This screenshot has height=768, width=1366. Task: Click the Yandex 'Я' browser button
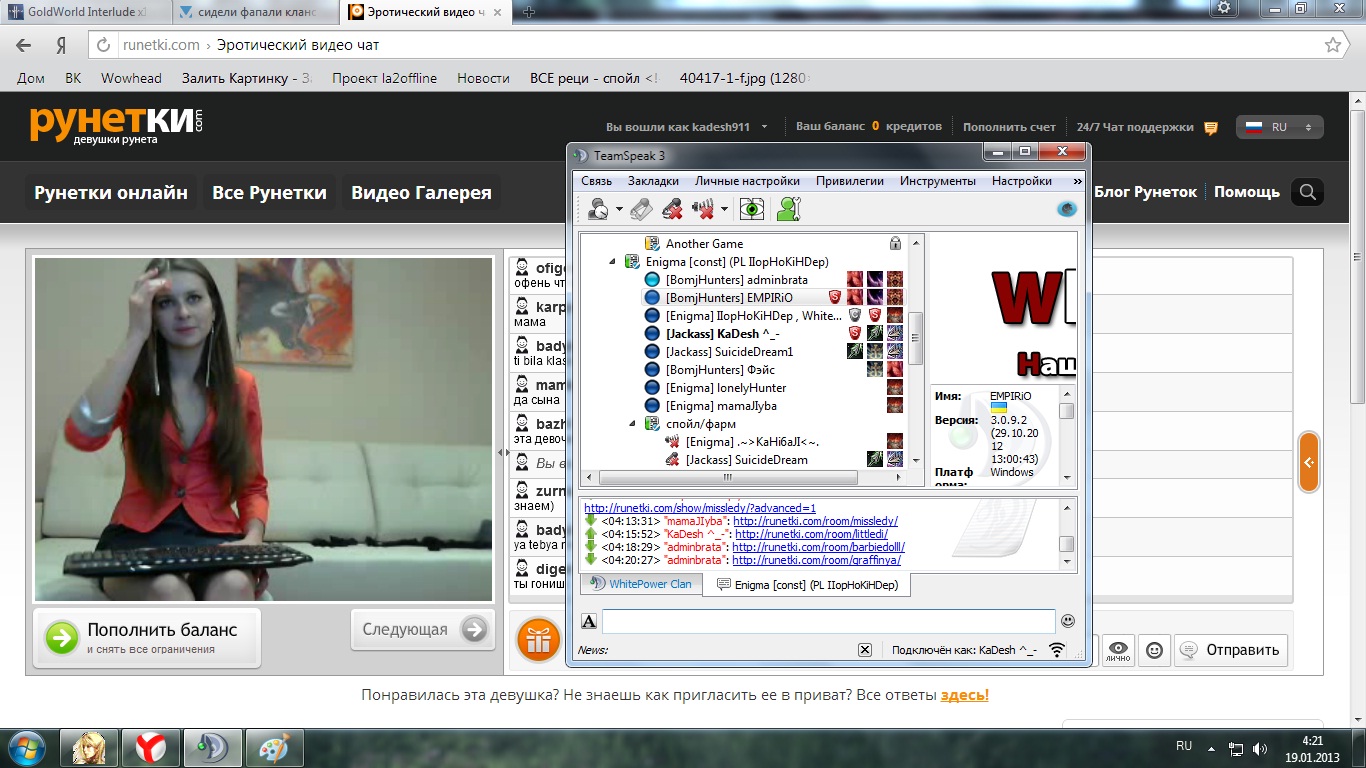point(60,45)
